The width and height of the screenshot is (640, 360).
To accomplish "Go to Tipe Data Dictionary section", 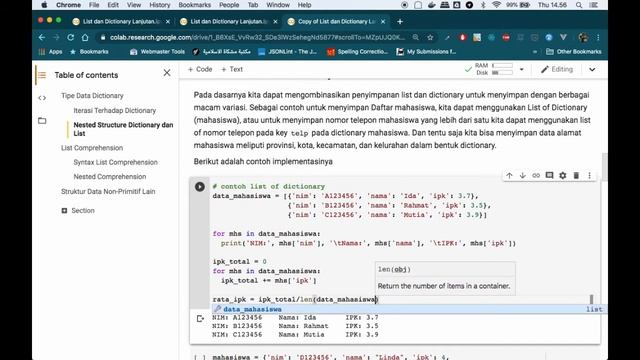I will click(x=92, y=96).
